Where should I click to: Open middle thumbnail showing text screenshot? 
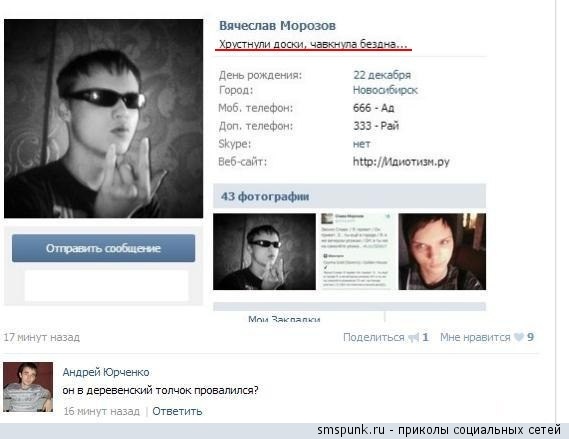click(357, 251)
